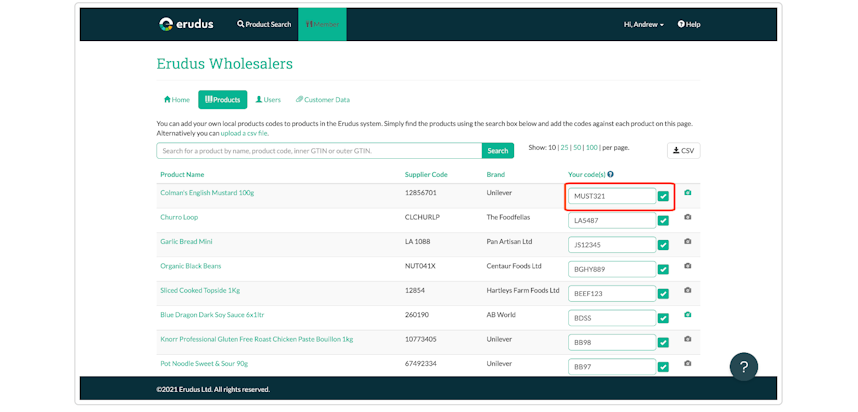Save code for Blue Dragon Soy Sauce
The width and height of the screenshot is (858, 412).
(x=663, y=318)
